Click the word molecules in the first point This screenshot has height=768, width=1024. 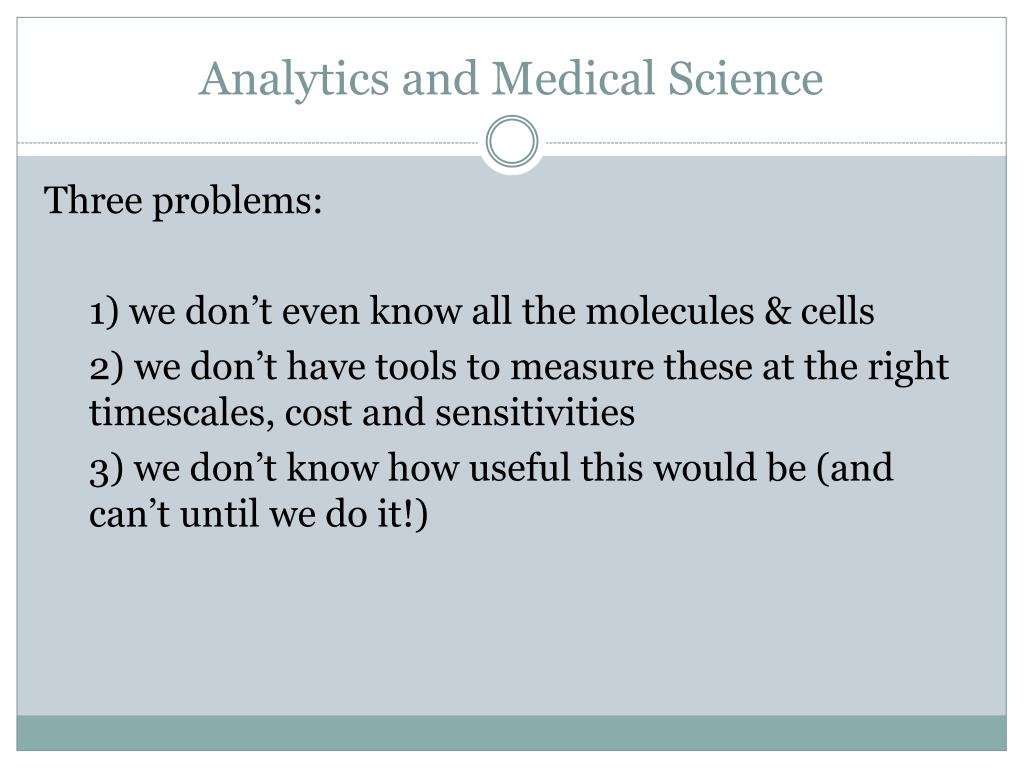(x=670, y=311)
